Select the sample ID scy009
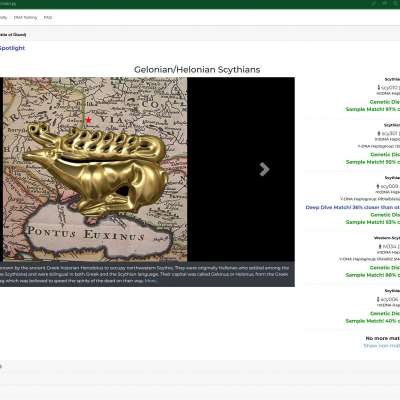400x400 pixels. click(389, 186)
